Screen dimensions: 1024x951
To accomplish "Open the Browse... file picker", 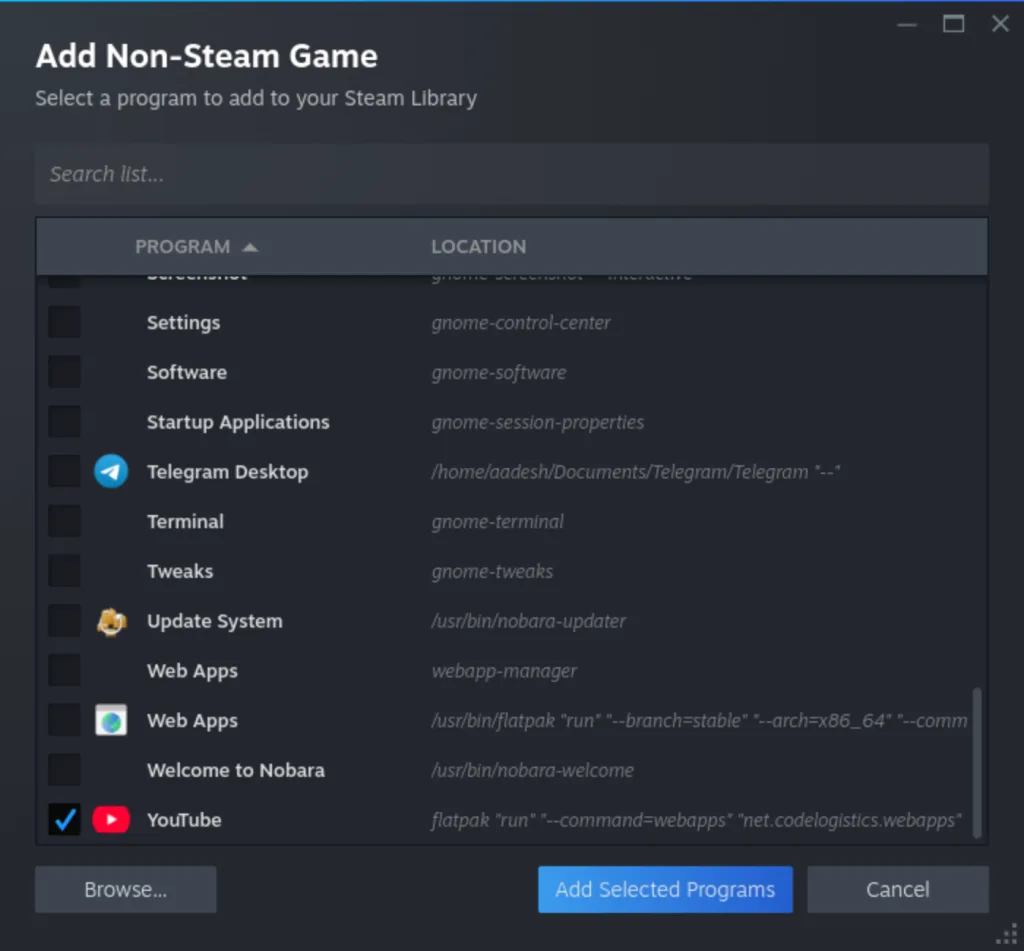I will [x=125, y=890].
